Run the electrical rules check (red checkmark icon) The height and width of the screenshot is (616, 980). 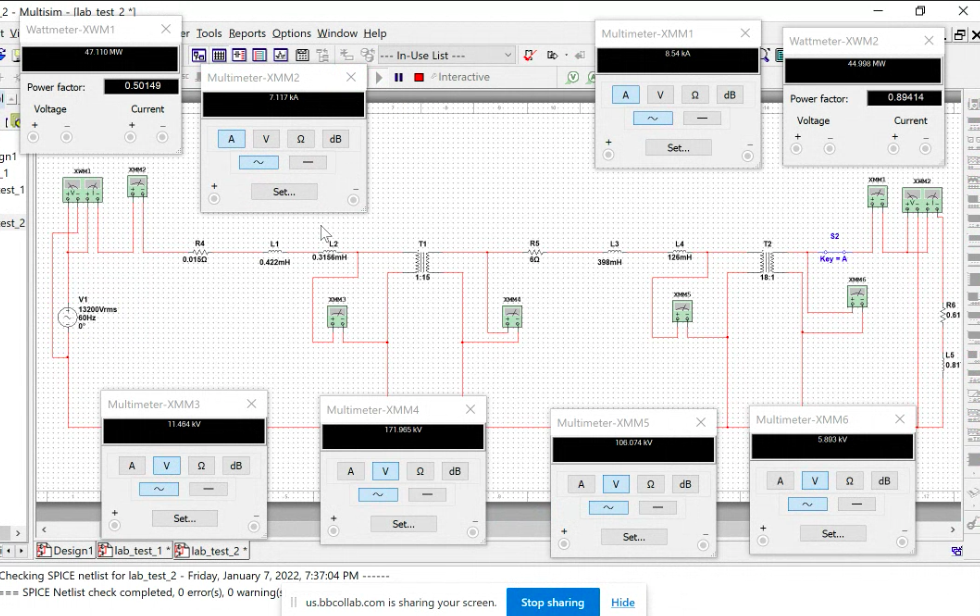(528, 55)
